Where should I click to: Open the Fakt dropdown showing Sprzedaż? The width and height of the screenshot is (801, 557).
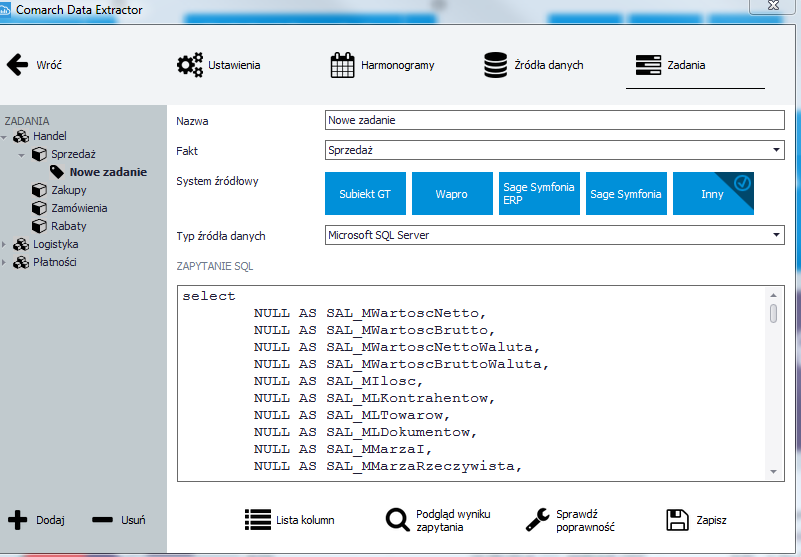point(554,150)
